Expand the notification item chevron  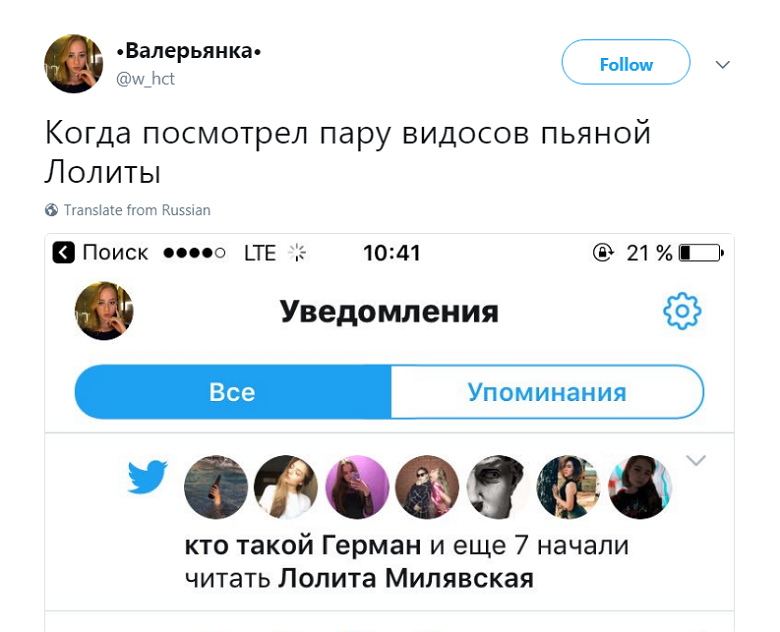point(696,460)
